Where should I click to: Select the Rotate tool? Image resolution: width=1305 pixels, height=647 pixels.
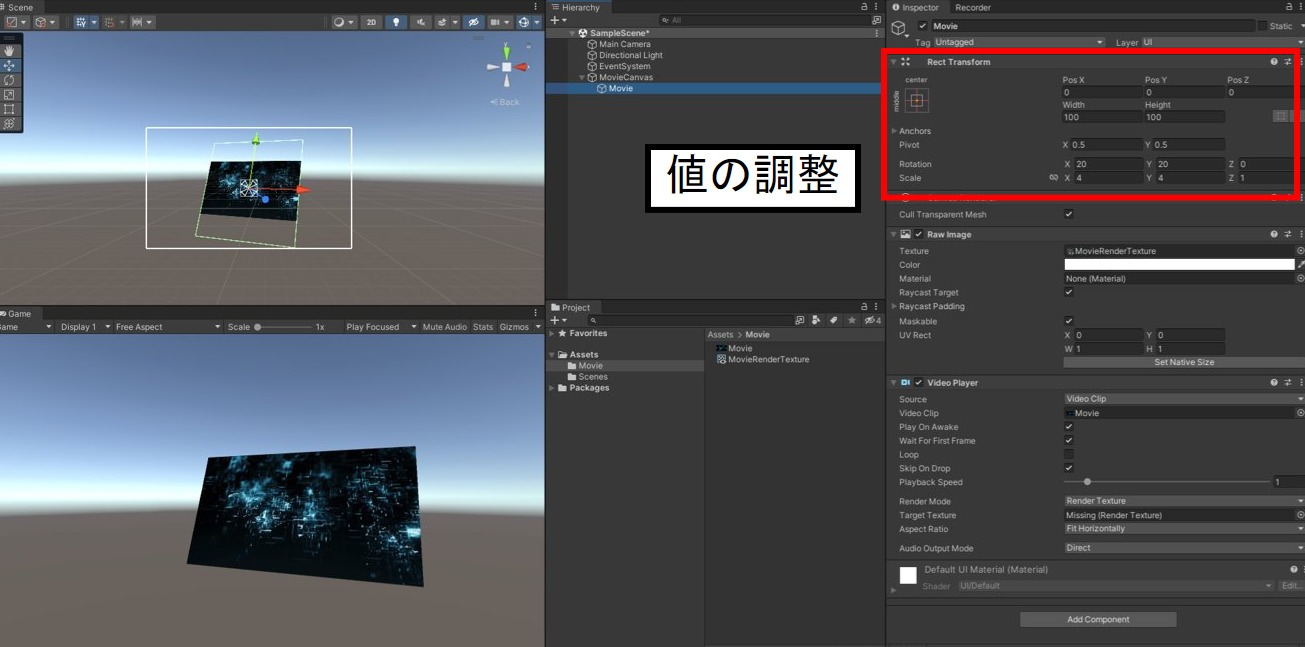click(x=9, y=80)
